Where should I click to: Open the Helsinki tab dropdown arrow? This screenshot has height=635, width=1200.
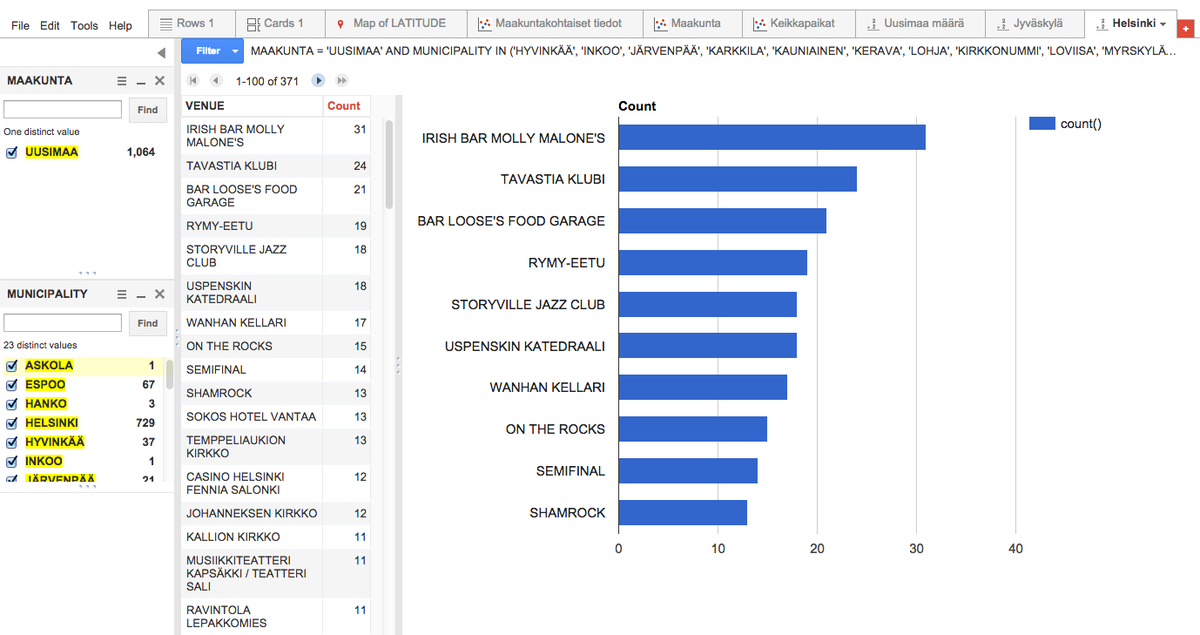(x=1163, y=24)
